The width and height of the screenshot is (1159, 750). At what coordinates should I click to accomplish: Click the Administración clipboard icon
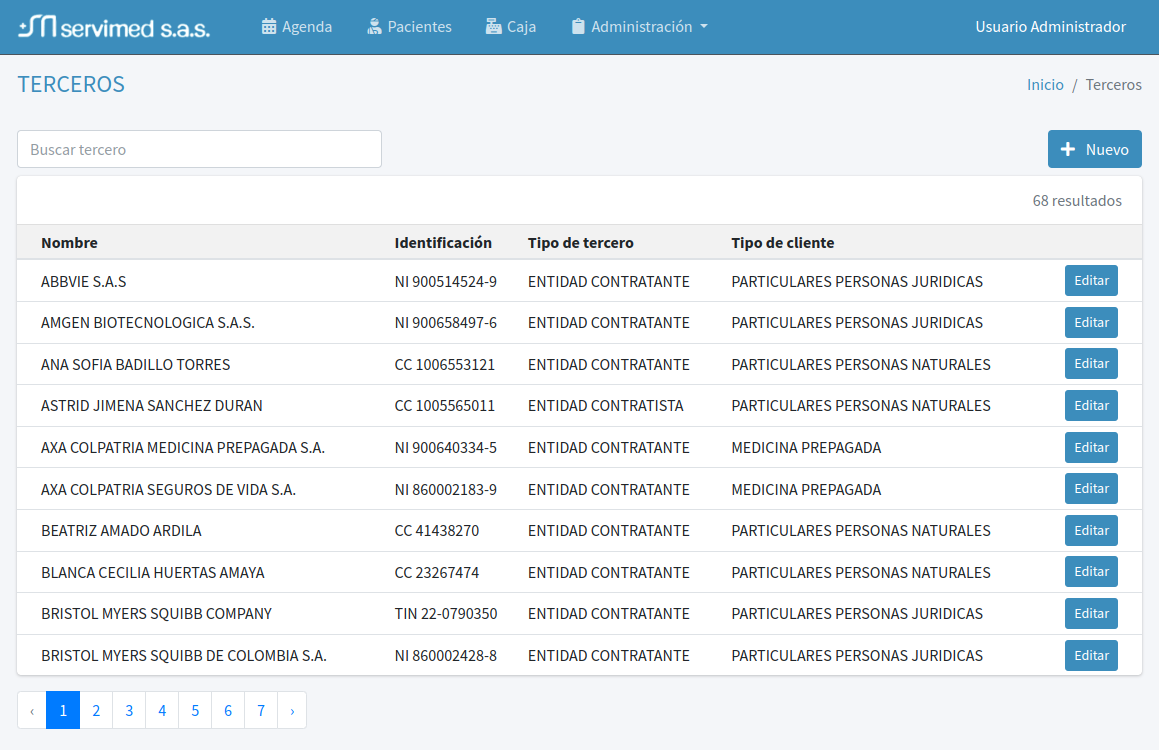pos(578,27)
